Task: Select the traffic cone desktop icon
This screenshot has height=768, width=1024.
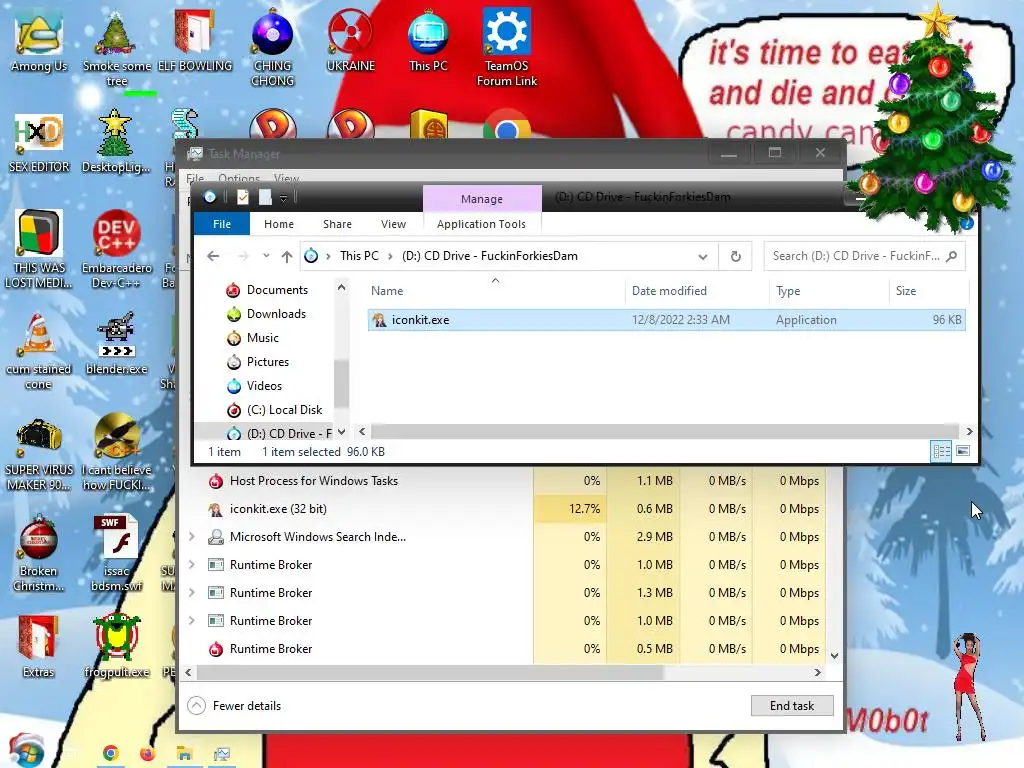Action: [39, 351]
